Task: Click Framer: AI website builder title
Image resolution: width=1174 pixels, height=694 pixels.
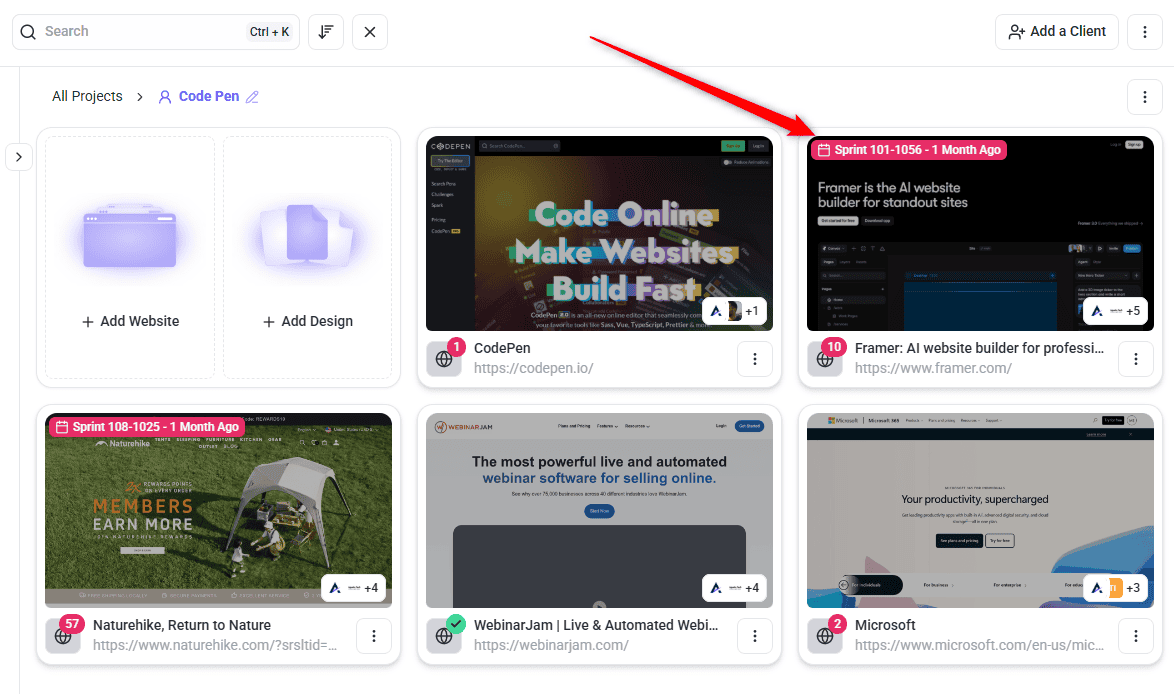Action: coord(979,348)
